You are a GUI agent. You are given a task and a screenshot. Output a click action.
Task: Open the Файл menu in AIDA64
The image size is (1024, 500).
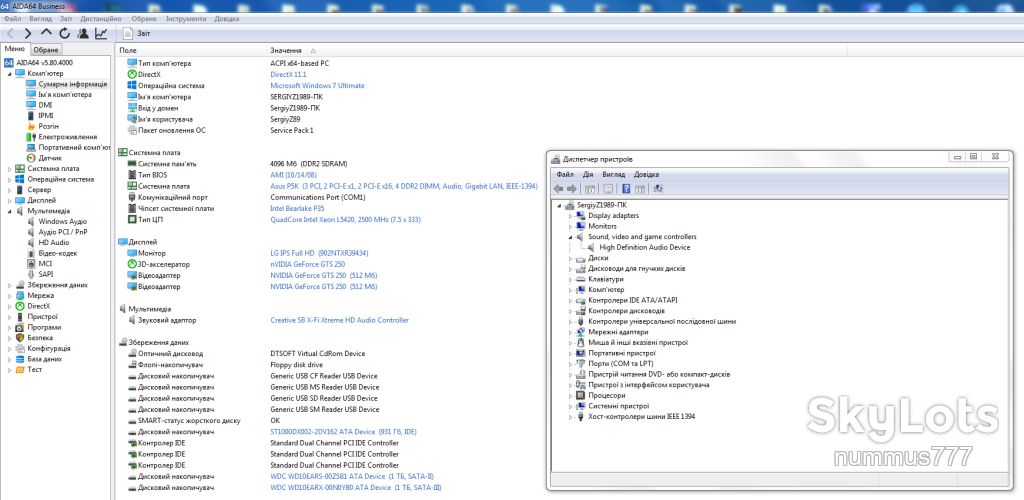click(x=12, y=19)
